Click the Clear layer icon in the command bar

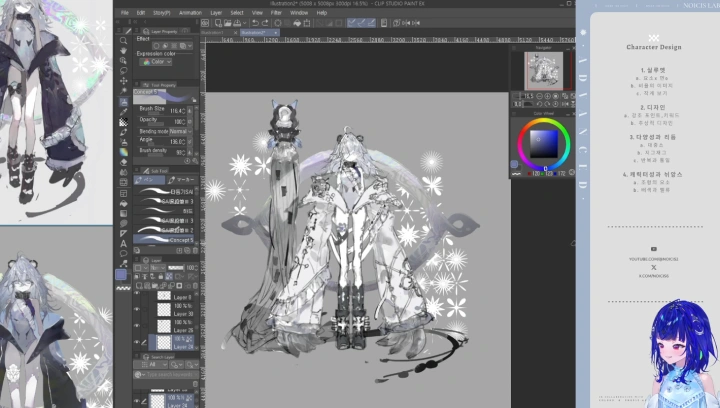pos(278,23)
